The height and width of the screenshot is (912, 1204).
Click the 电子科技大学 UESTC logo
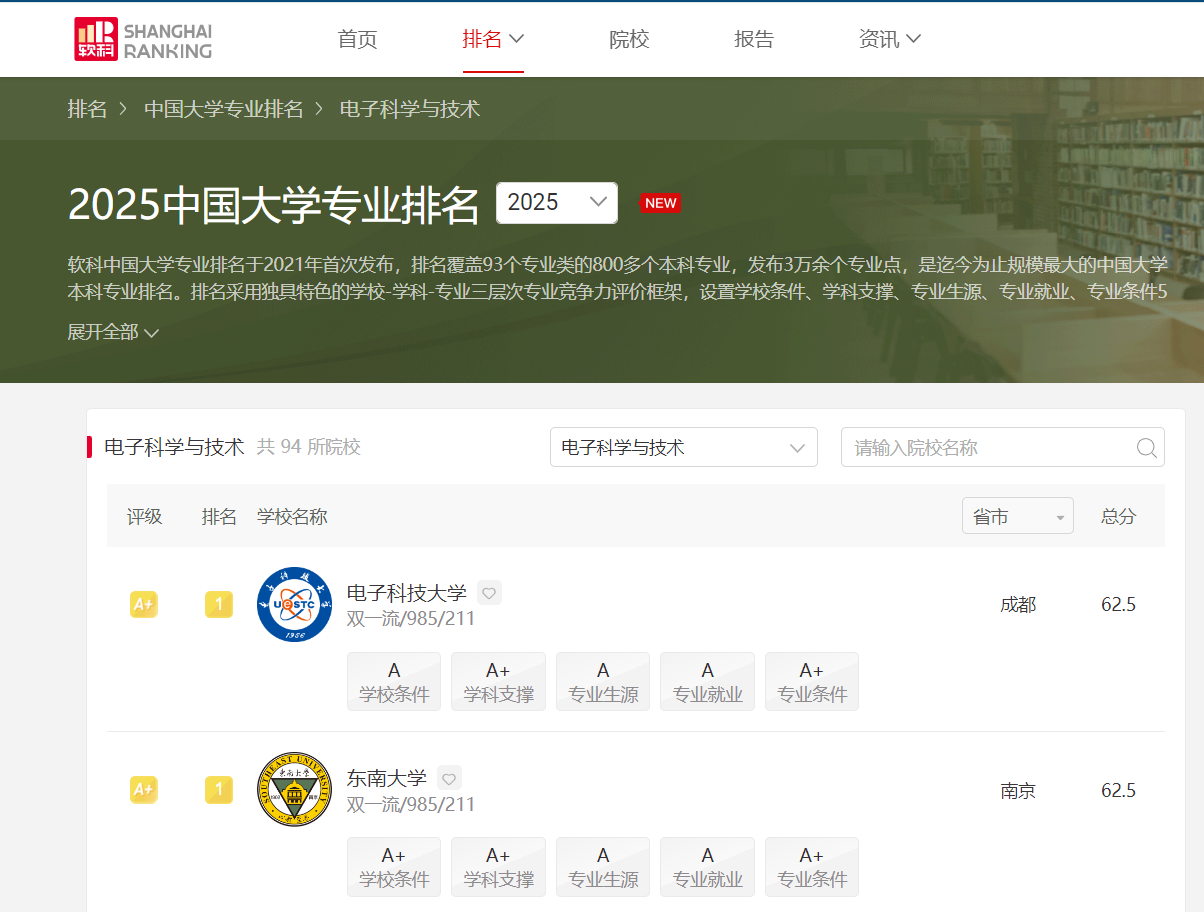[294, 604]
